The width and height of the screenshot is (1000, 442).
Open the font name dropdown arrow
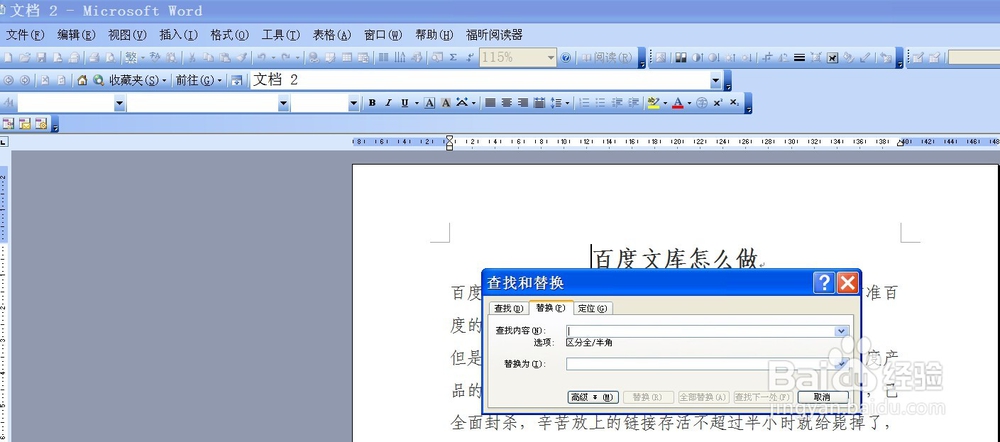tap(284, 103)
